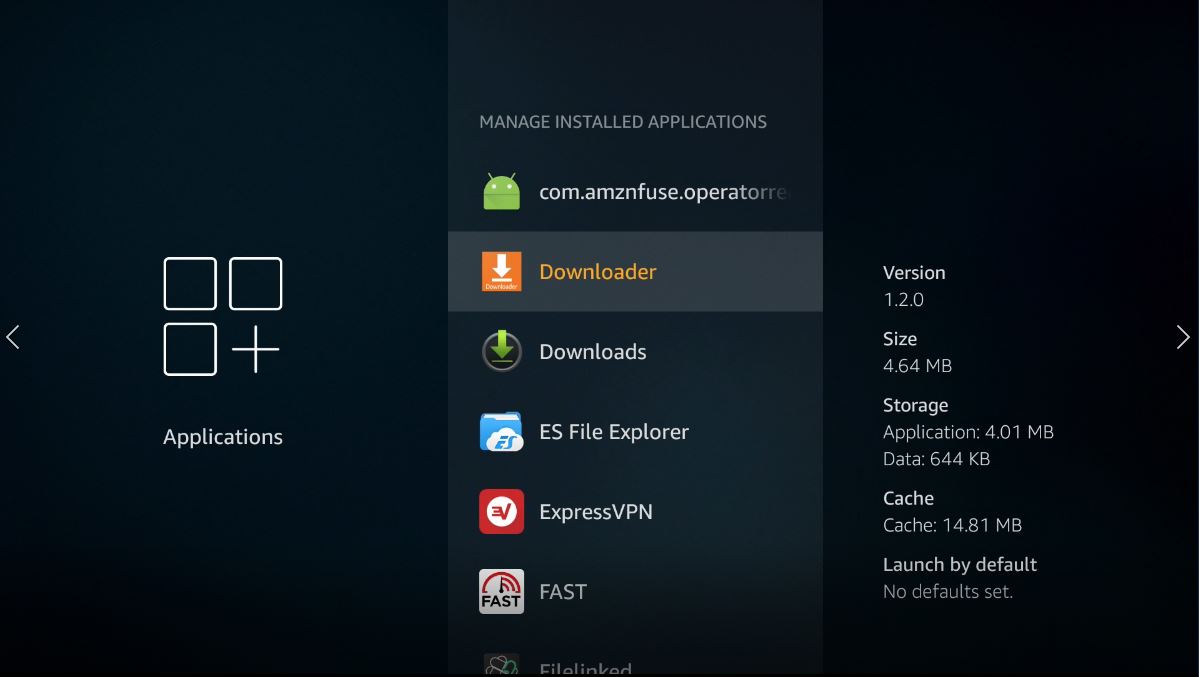Viewport: 1199px width, 677px height.
Task: Click the red ExpressVPN icon
Action: click(x=502, y=511)
